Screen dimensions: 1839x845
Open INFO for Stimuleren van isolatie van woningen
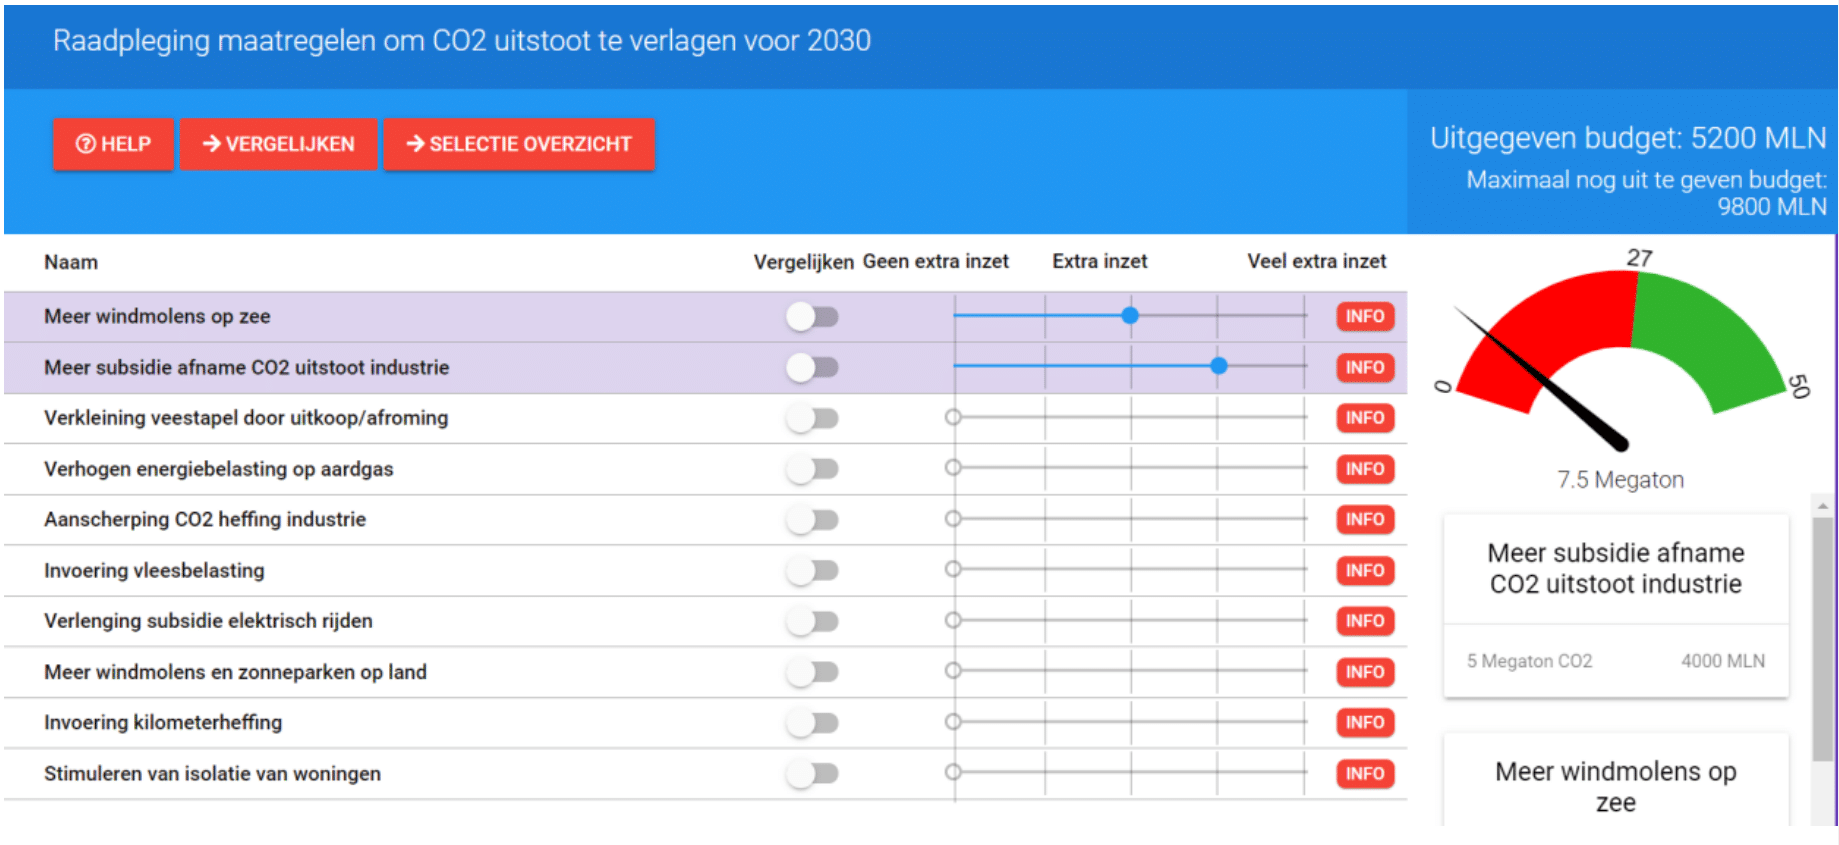[x=1365, y=774]
